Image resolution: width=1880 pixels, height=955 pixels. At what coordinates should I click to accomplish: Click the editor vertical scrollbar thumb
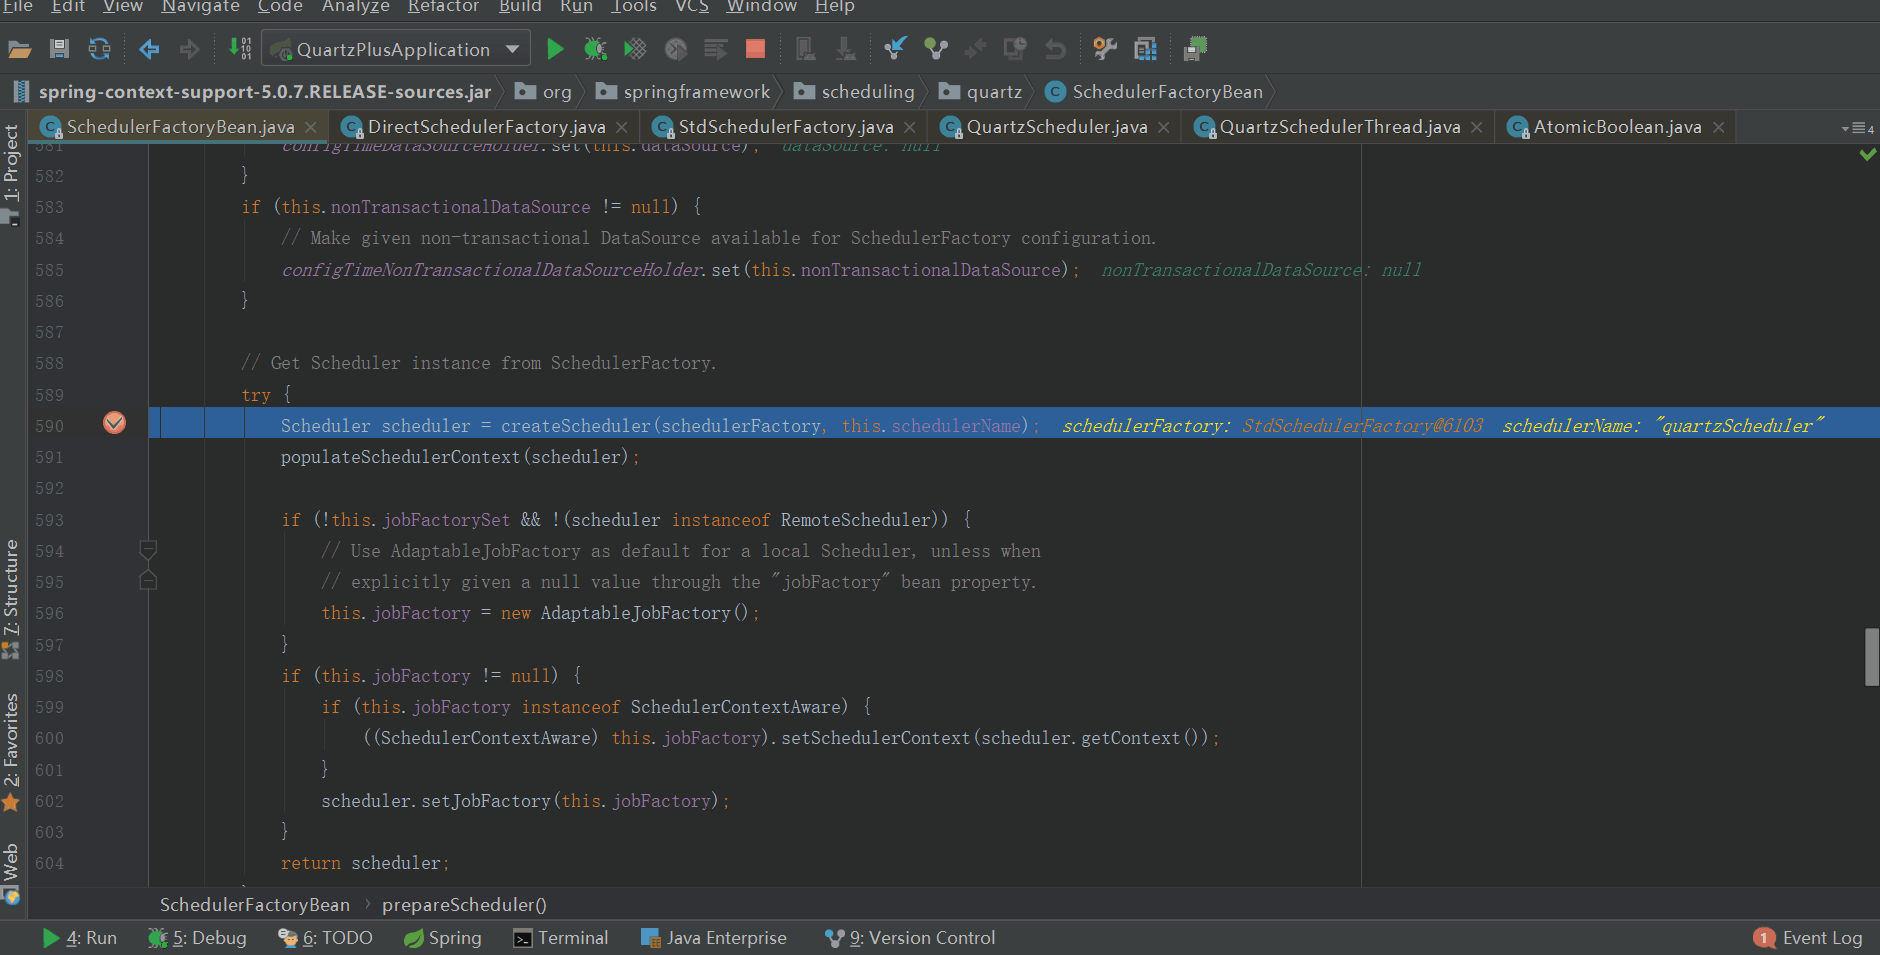point(1872,657)
